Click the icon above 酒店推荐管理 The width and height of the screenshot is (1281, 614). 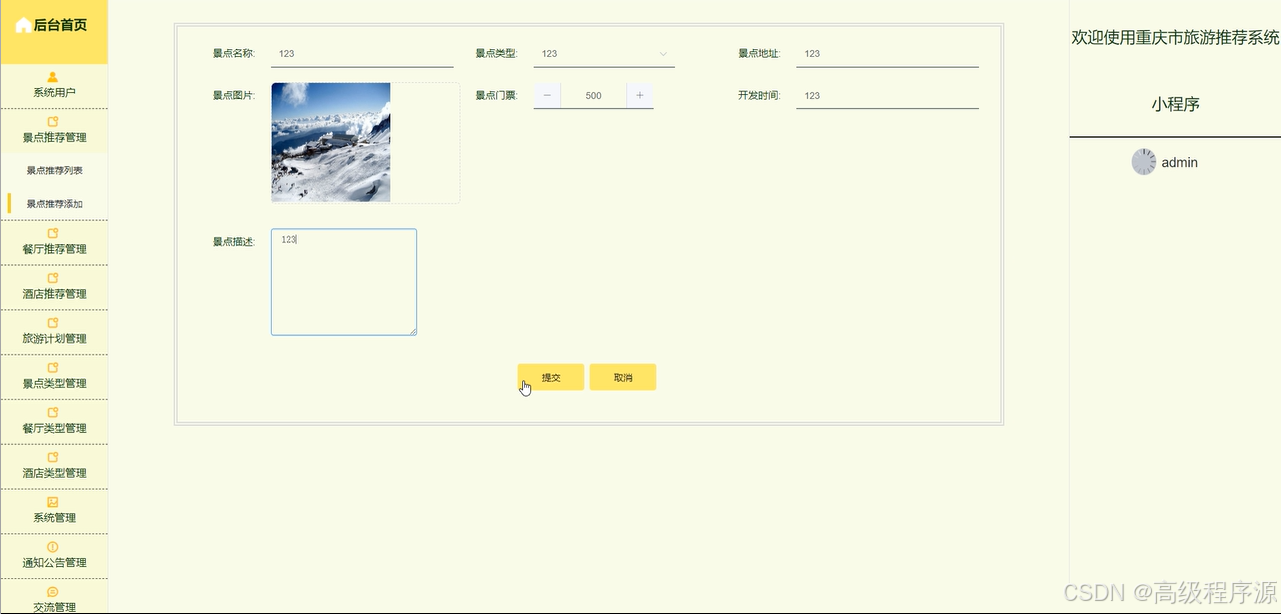53,278
